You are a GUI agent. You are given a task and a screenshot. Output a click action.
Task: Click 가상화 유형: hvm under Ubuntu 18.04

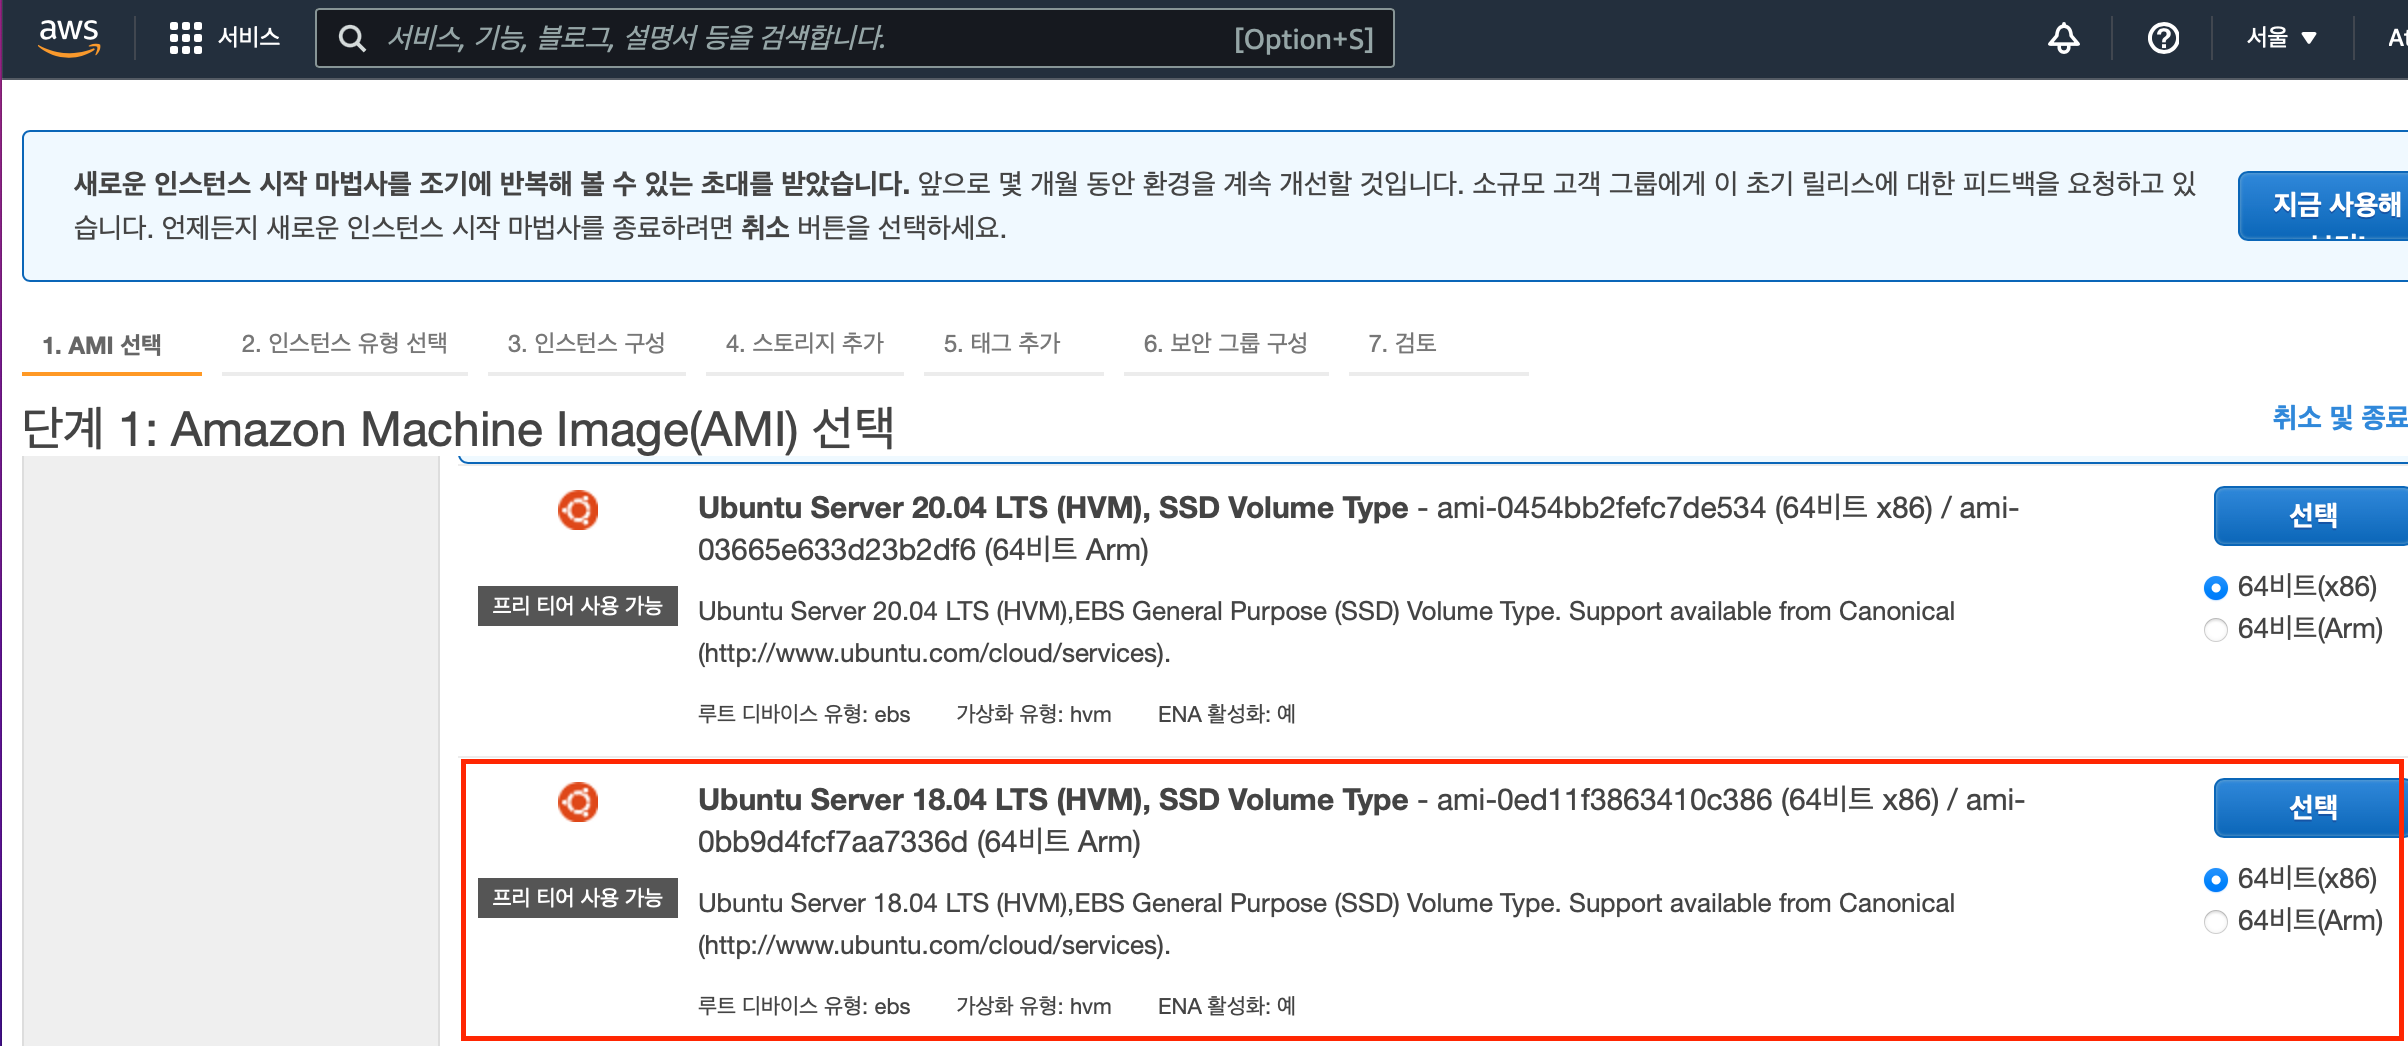1033,1006
